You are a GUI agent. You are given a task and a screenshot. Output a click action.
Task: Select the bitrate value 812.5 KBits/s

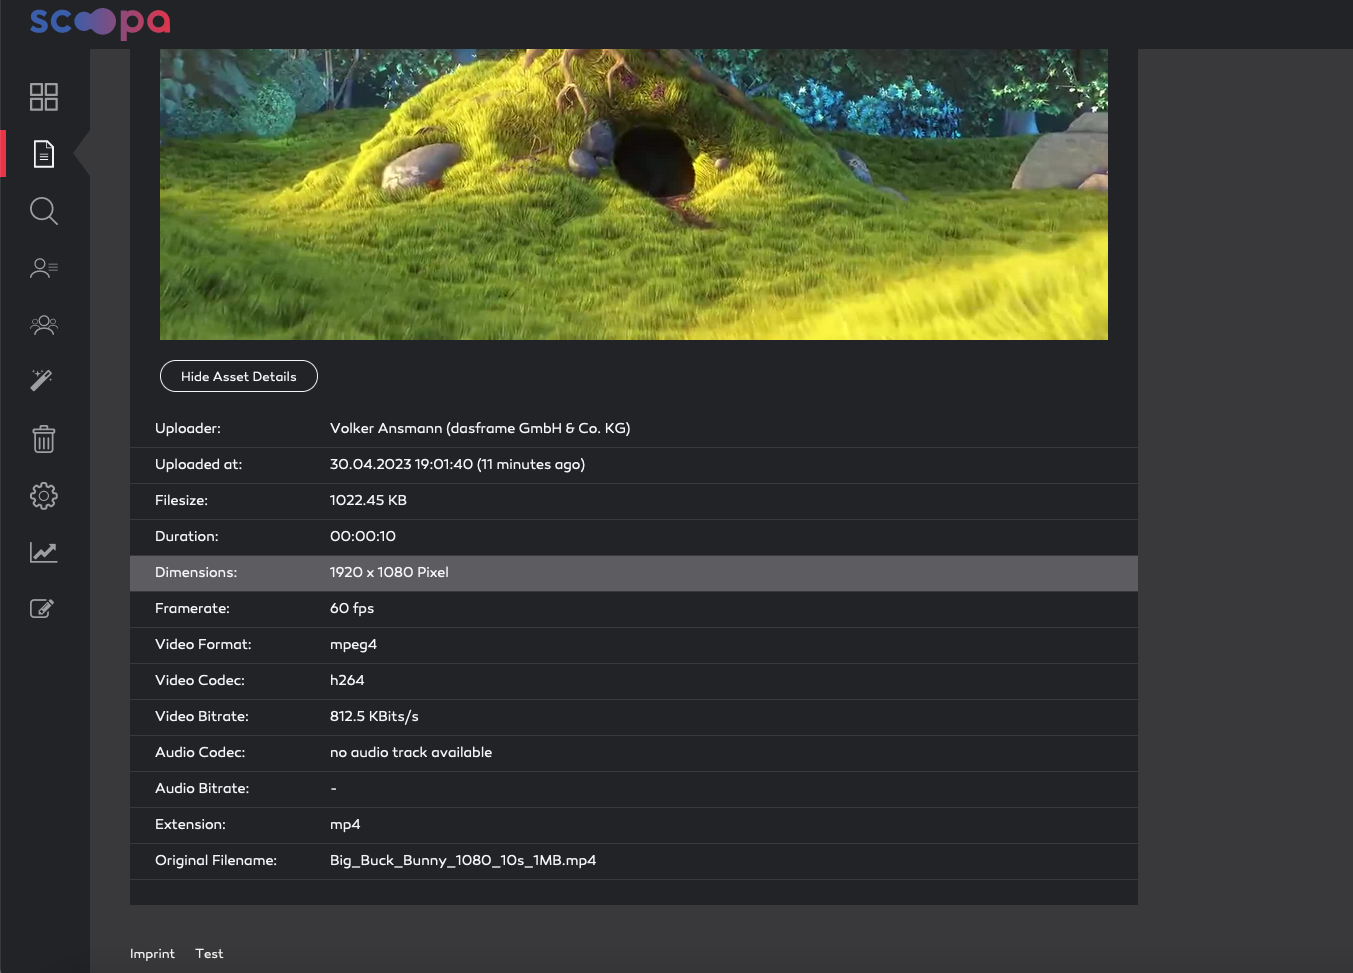pos(374,716)
